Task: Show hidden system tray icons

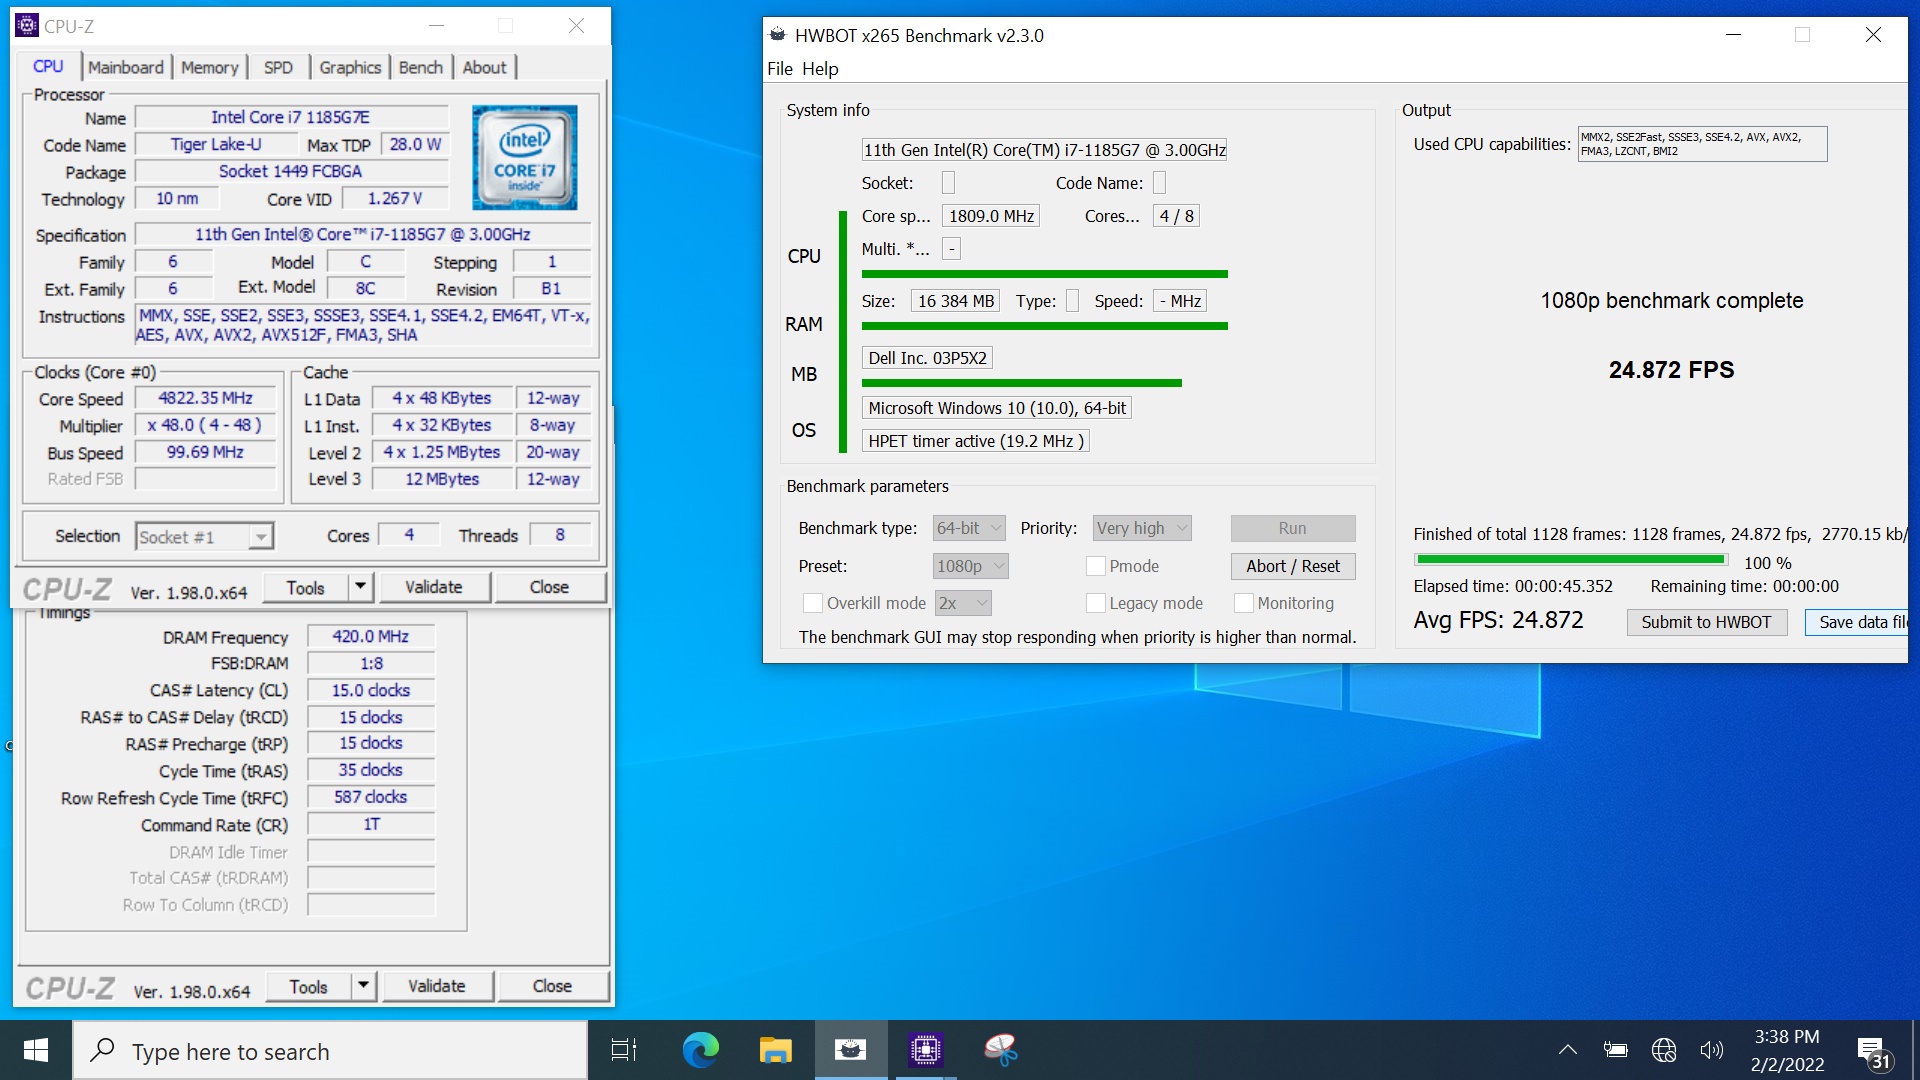Action: 1567,1050
